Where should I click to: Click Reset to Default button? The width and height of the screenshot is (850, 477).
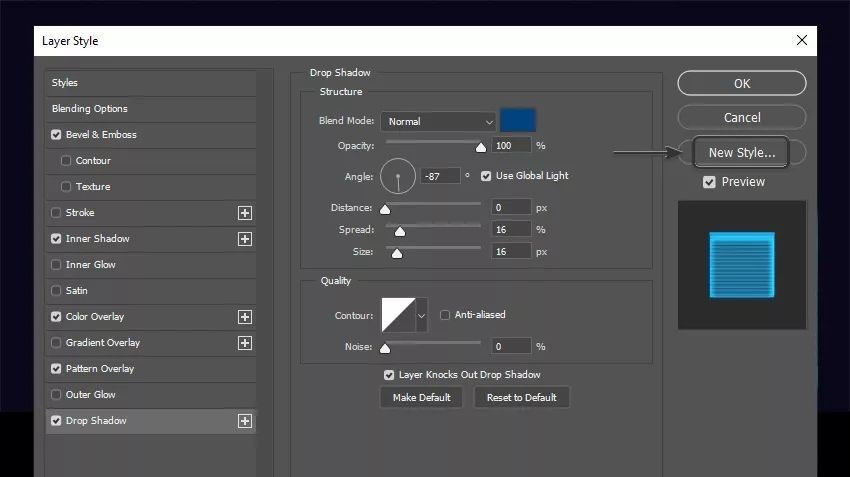tap(521, 397)
